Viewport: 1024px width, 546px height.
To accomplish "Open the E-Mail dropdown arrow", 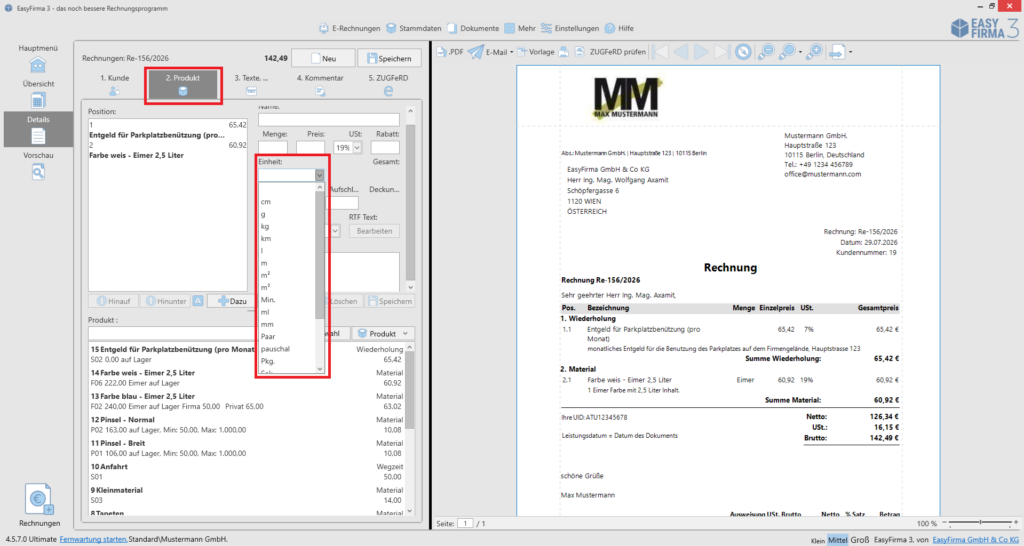I will tap(511, 52).
